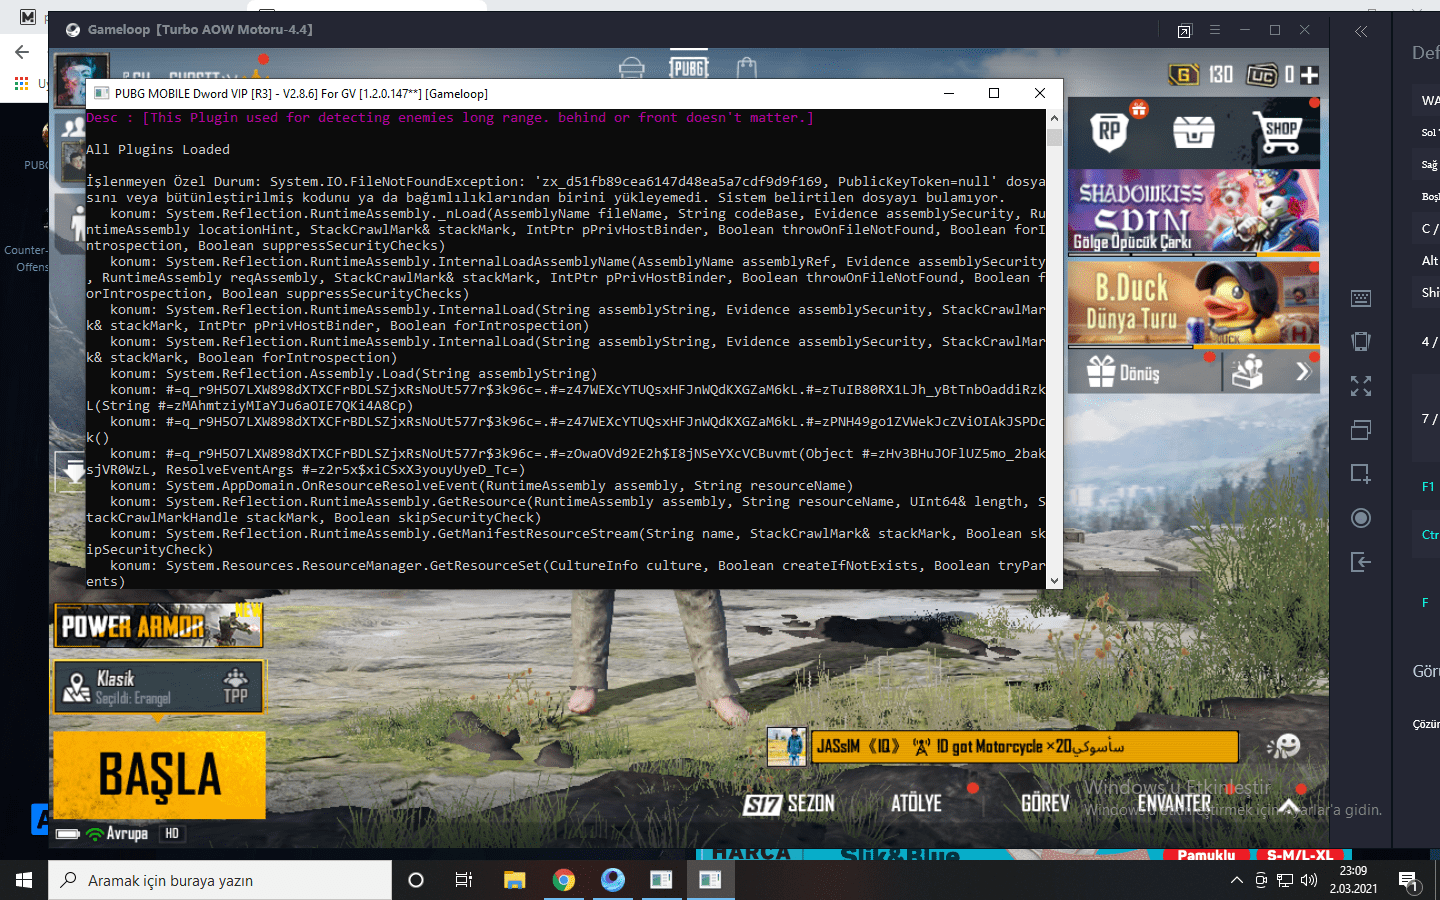
Task: Click the pink plugin description line
Action: click(450, 118)
